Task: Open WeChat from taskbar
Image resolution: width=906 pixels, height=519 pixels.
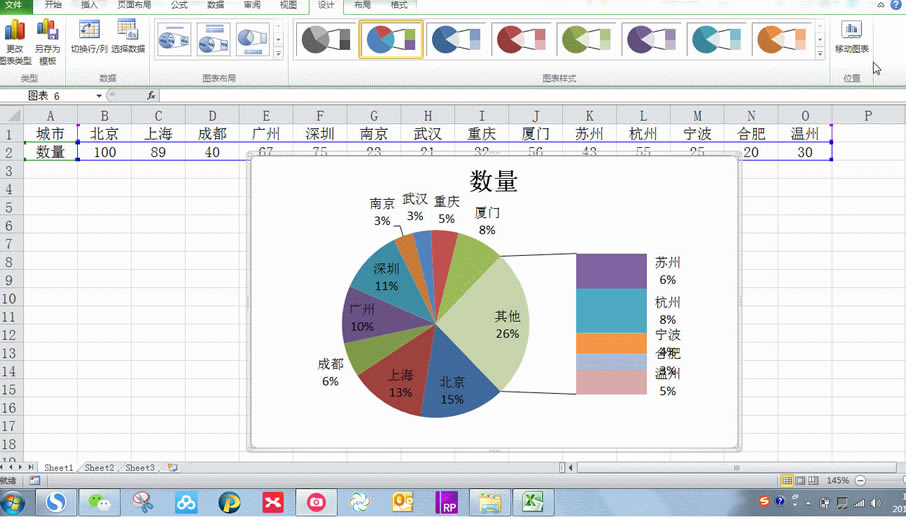Action: click(x=99, y=502)
